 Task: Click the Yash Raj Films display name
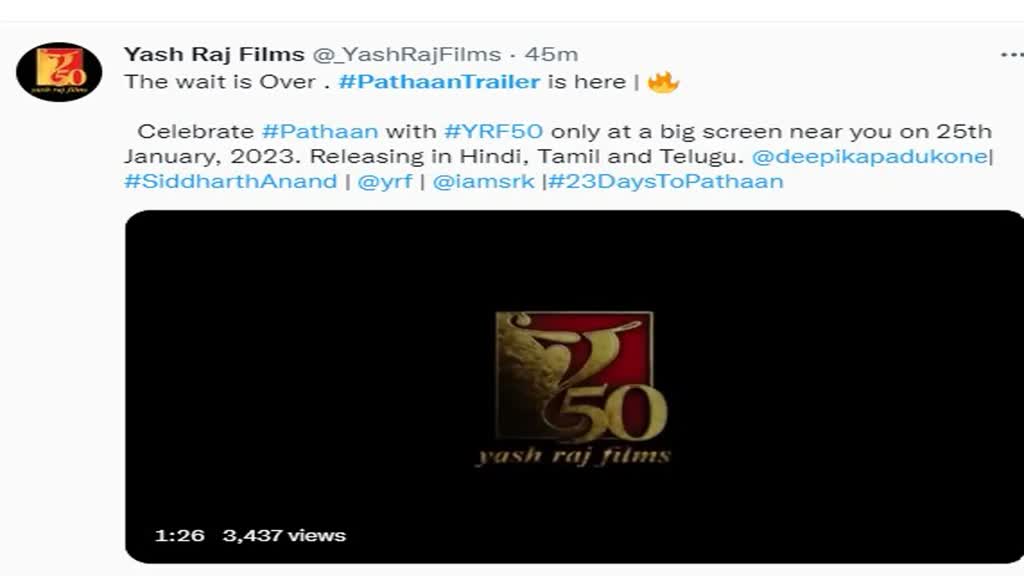[x=214, y=54]
